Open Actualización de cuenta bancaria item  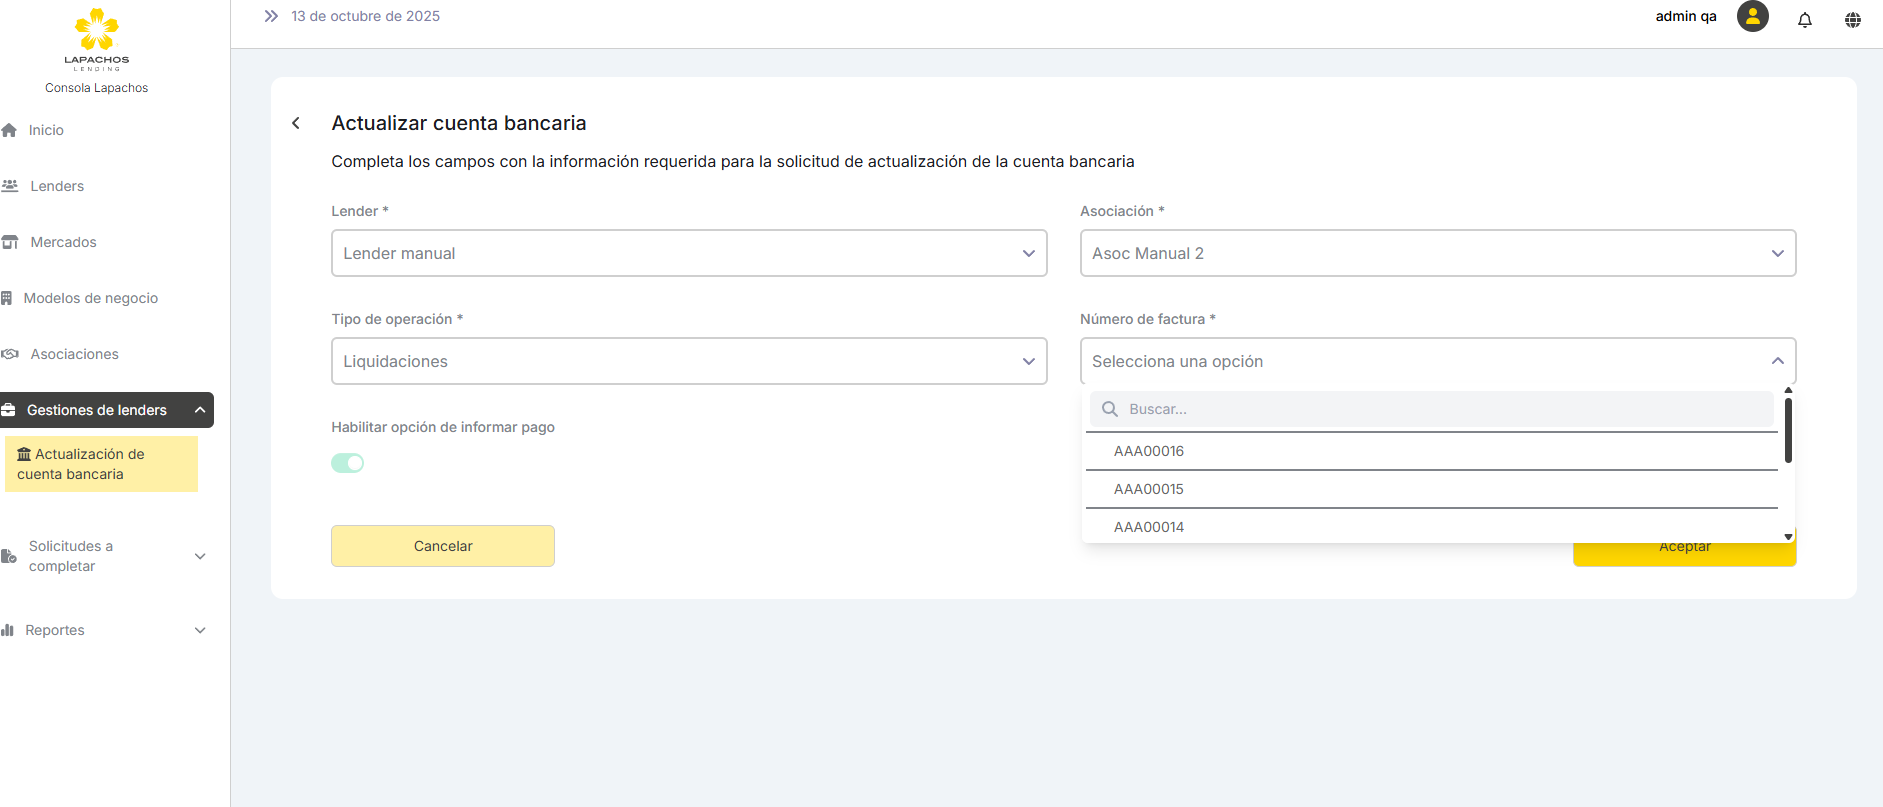(x=100, y=464)
